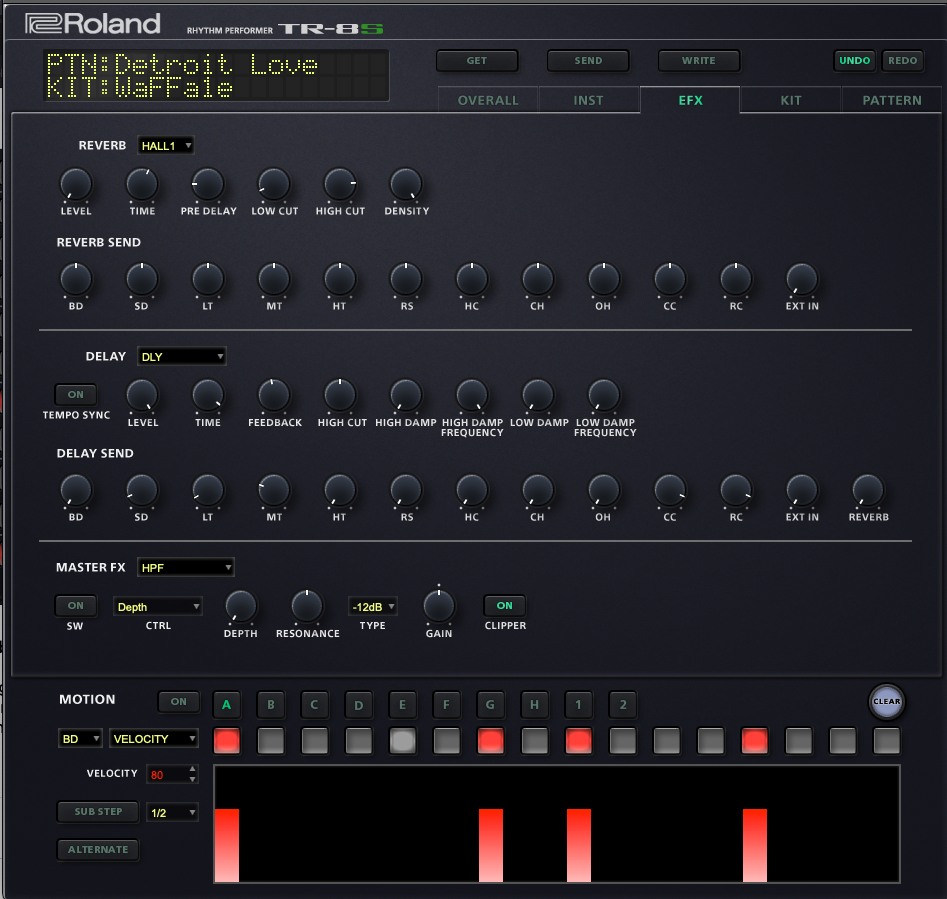
Task: Click the master FX GAIN knob
Action: click(439, 606)
